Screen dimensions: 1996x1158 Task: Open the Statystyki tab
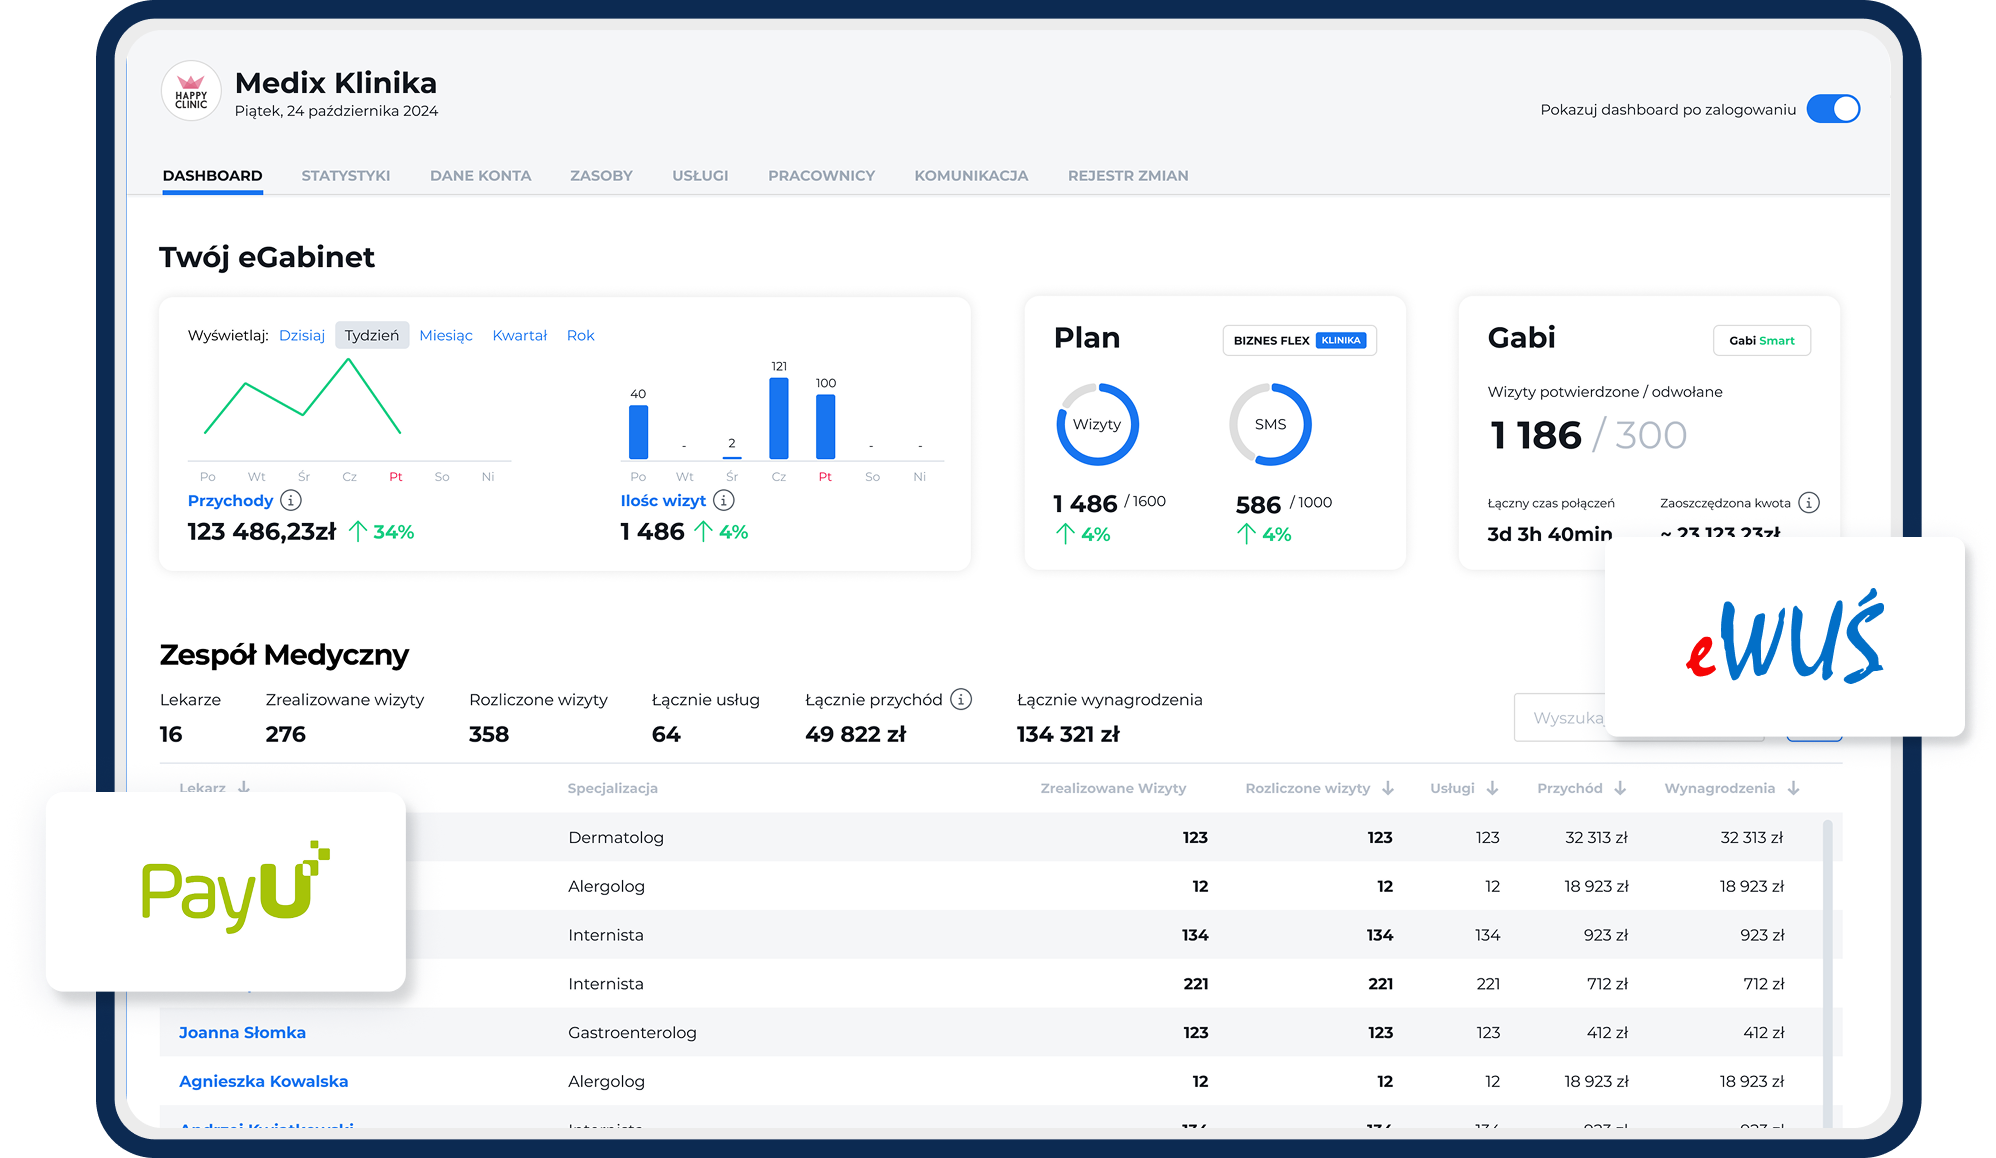click(346, 175)
